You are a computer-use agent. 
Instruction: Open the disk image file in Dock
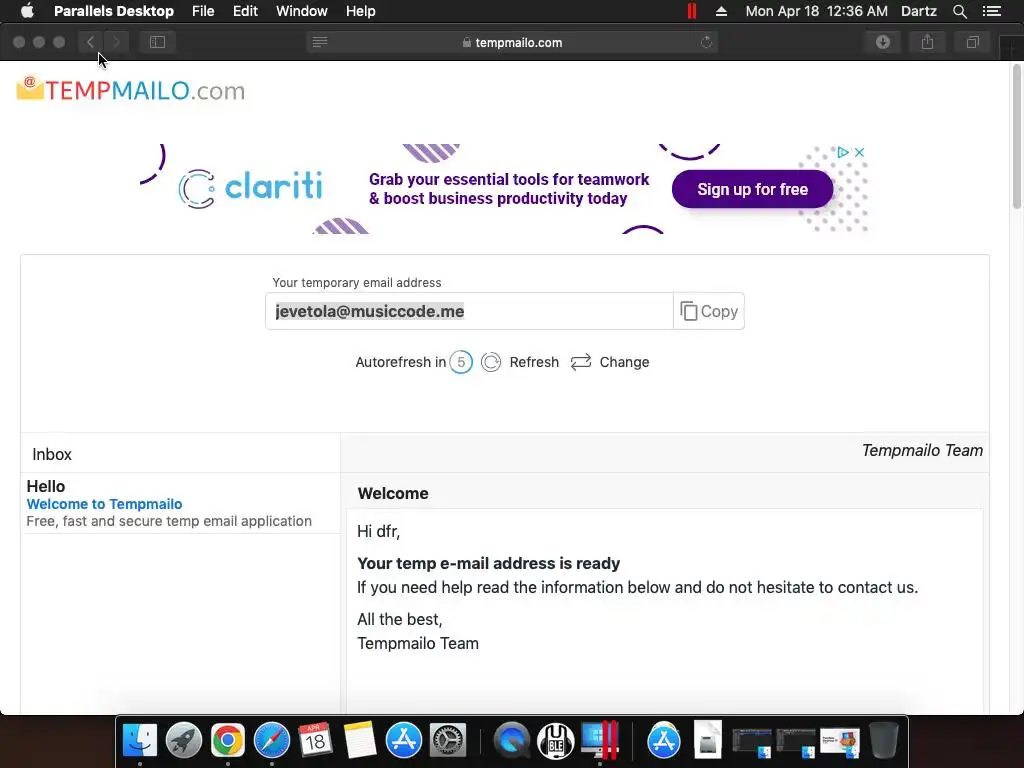point(708,739)
